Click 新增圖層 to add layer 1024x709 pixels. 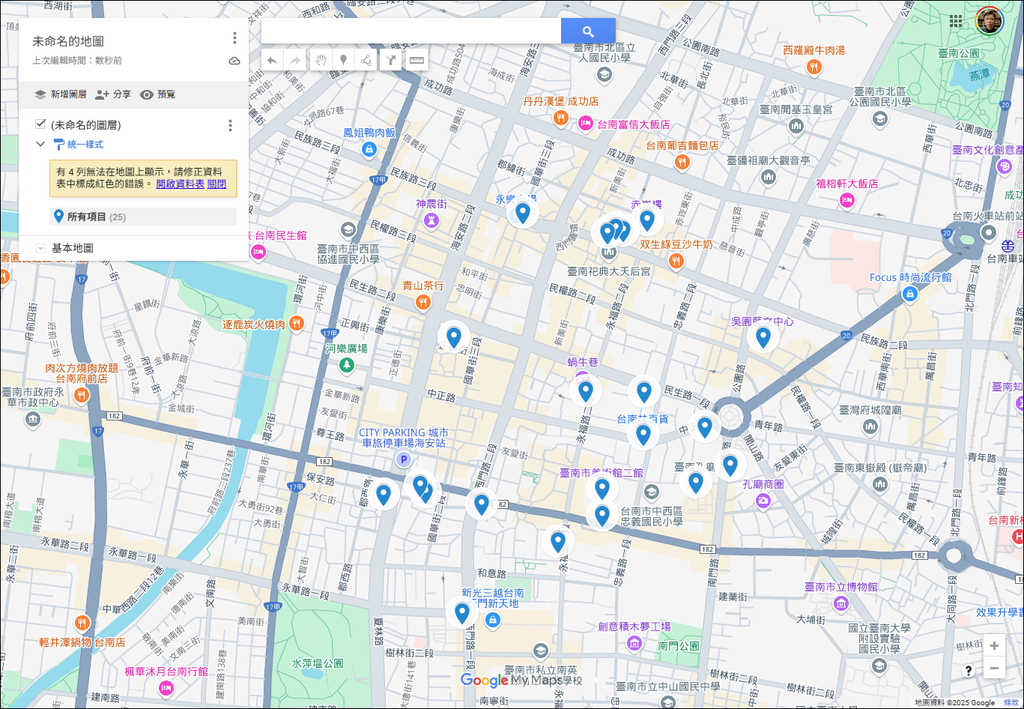60,94
